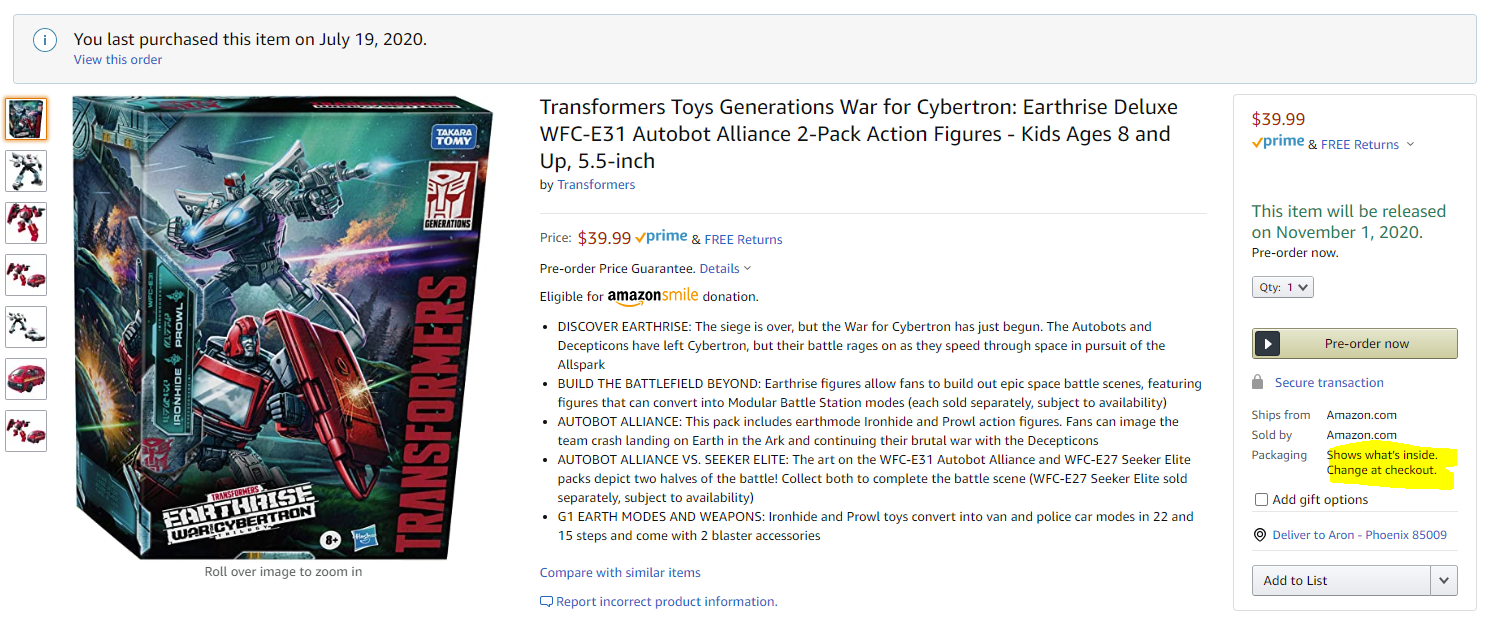This screenshot has width=1505, height=625.
Task: Enable the Add gift options checkbox
Action: (x=1262, y=499)
